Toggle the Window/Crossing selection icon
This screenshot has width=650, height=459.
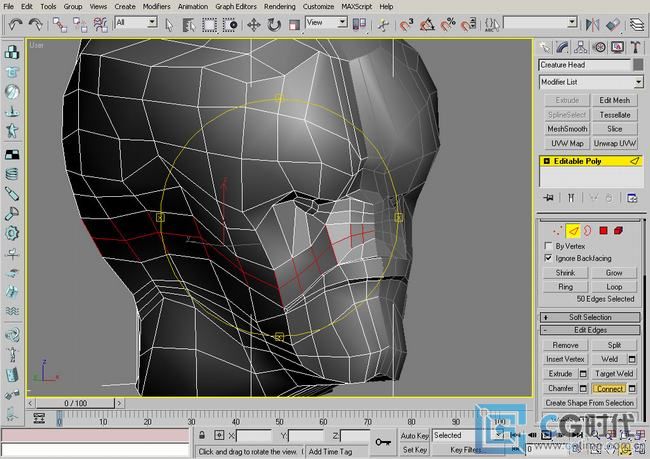pos(230,24)
